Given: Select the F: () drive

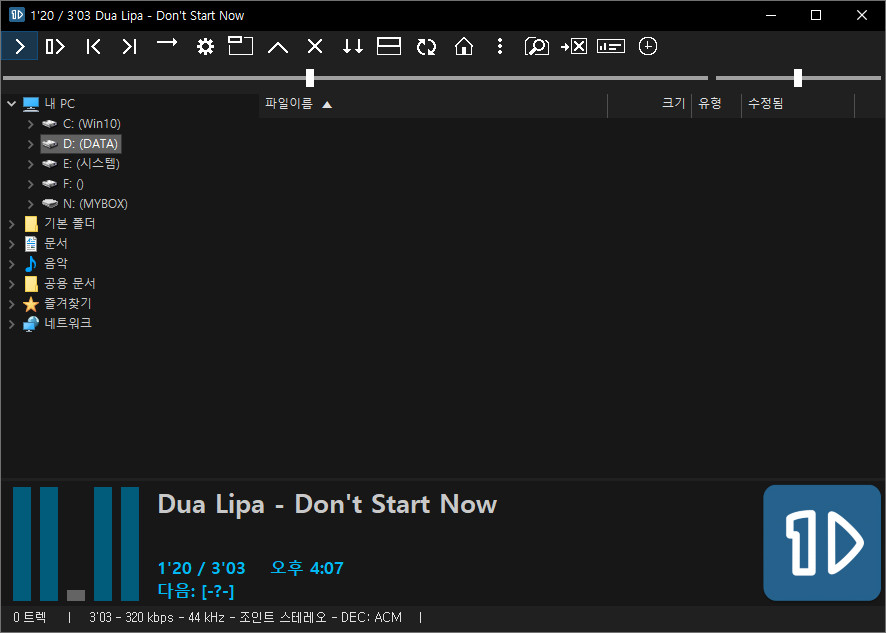Looking at the screenshot, I should [x=73, y=184].
